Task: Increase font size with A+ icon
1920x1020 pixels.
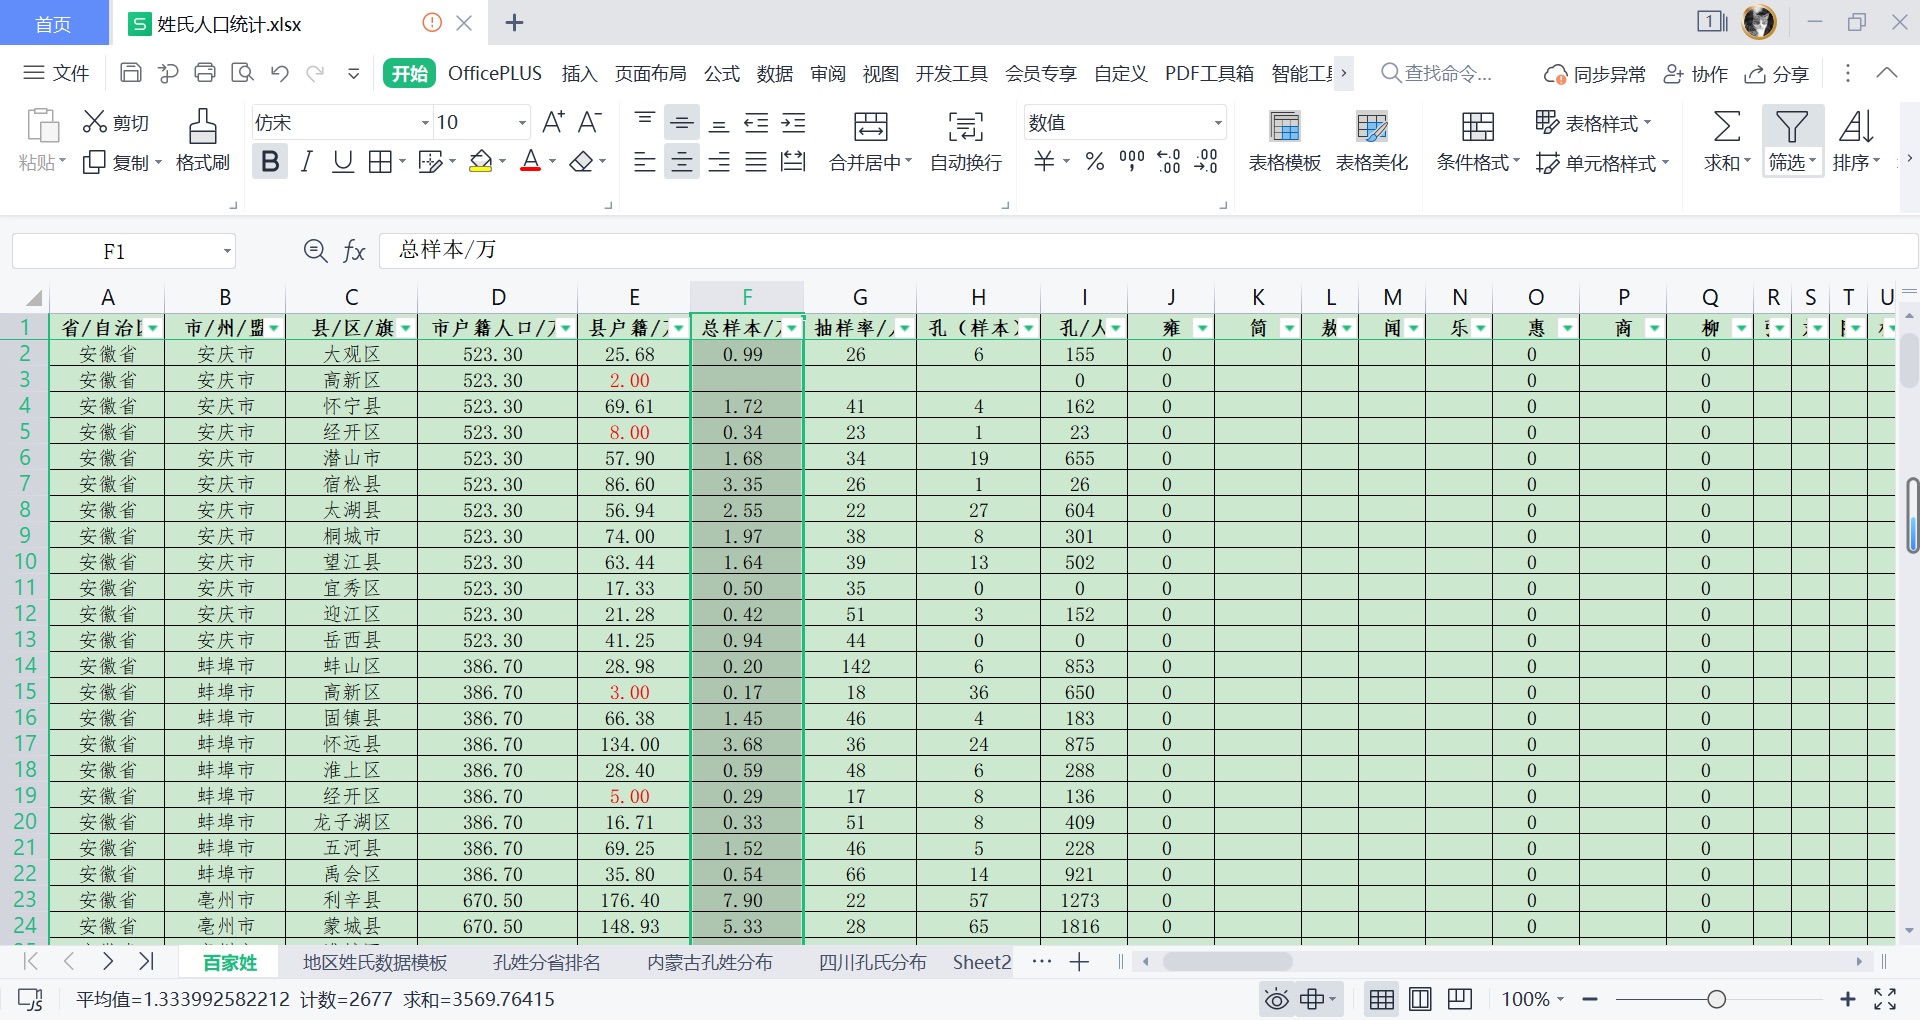Action: click(552, 122)
